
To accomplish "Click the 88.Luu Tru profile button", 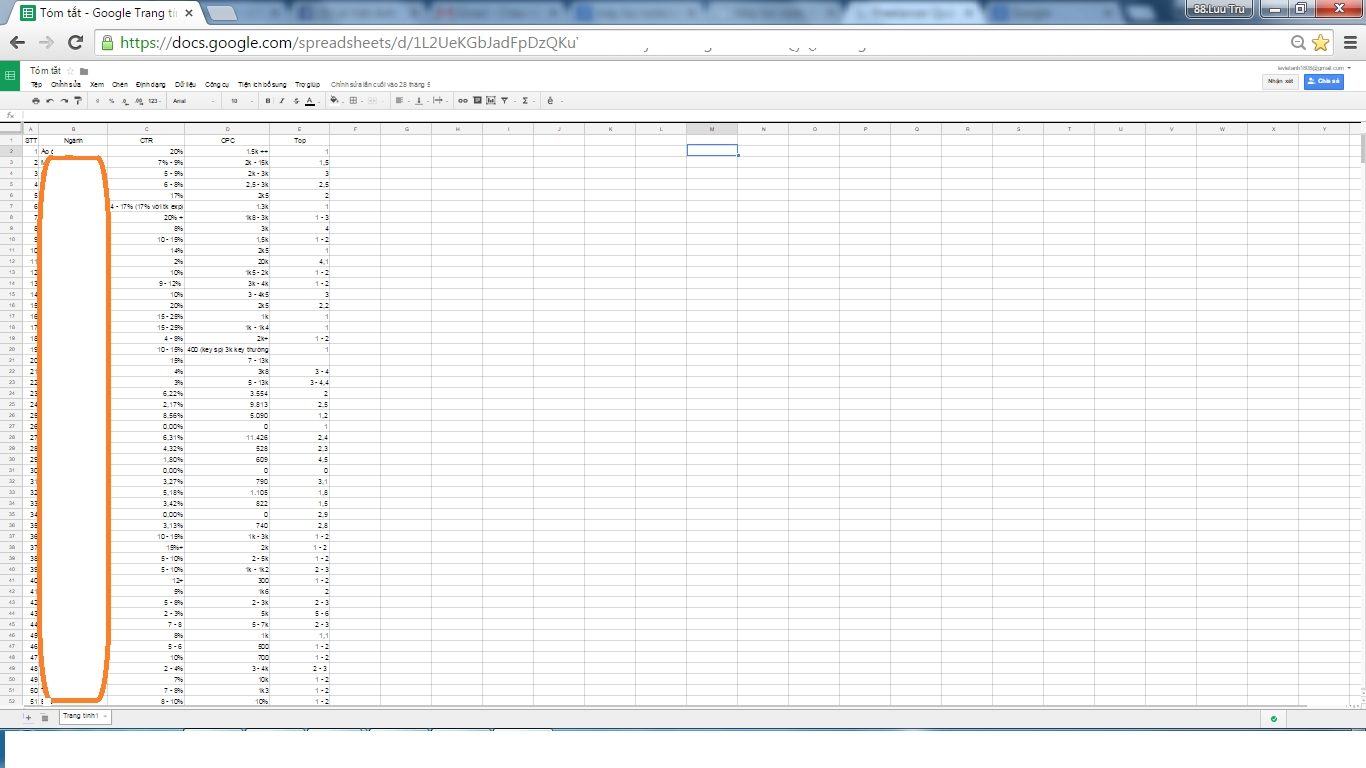I will click(1219, 8).
